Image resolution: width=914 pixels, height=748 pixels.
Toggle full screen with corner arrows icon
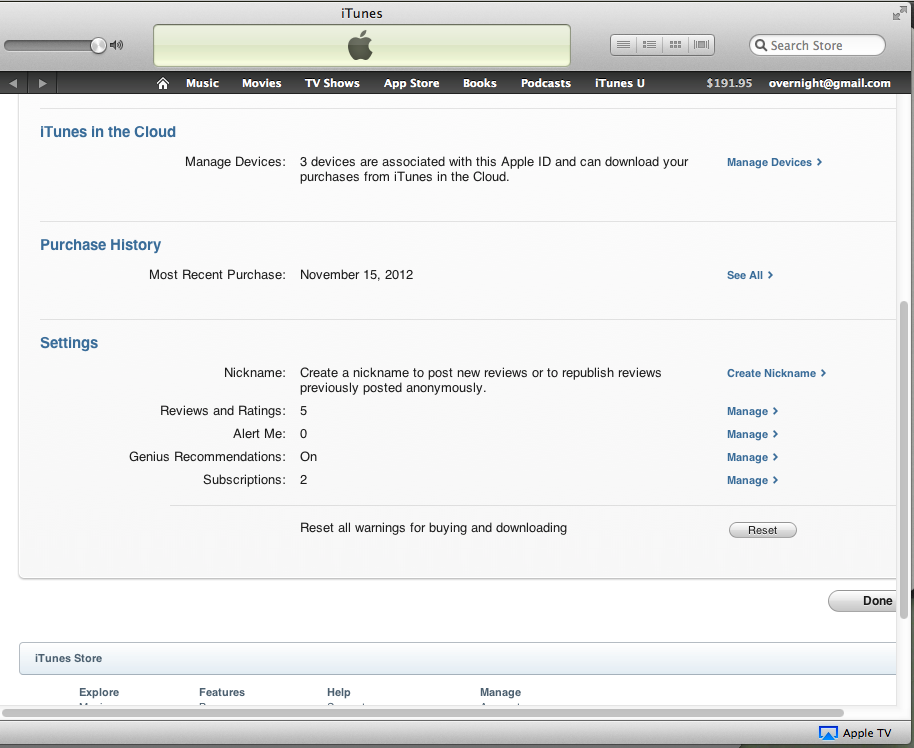click(899, 13)
